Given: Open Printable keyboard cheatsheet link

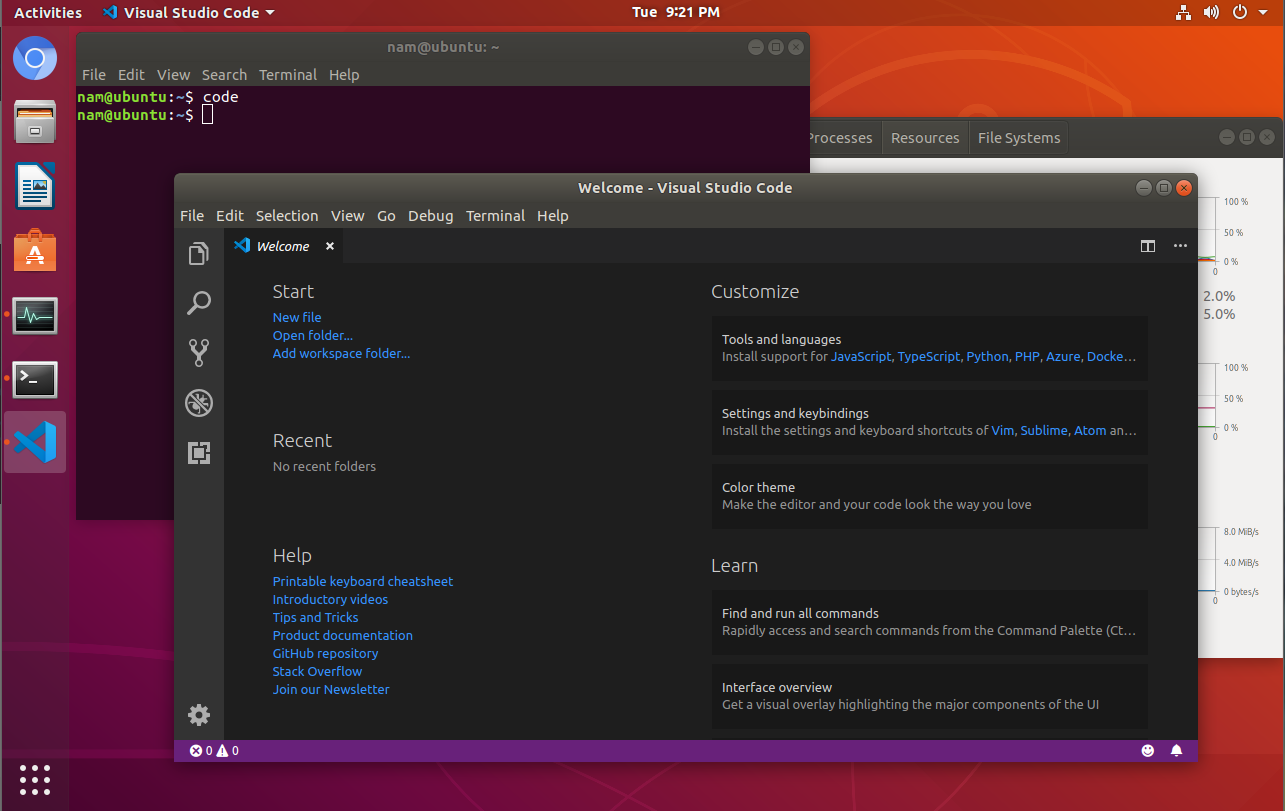Looking at the screenshot, I should pyautogui.click(x=363, y=582).
